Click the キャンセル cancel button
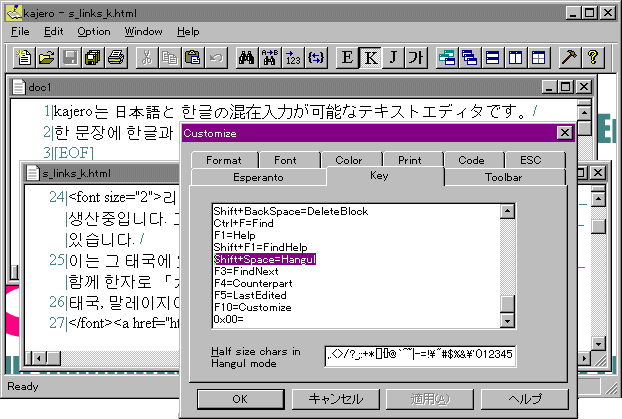Viewport: 622px width, 419px height. (336, 399)
